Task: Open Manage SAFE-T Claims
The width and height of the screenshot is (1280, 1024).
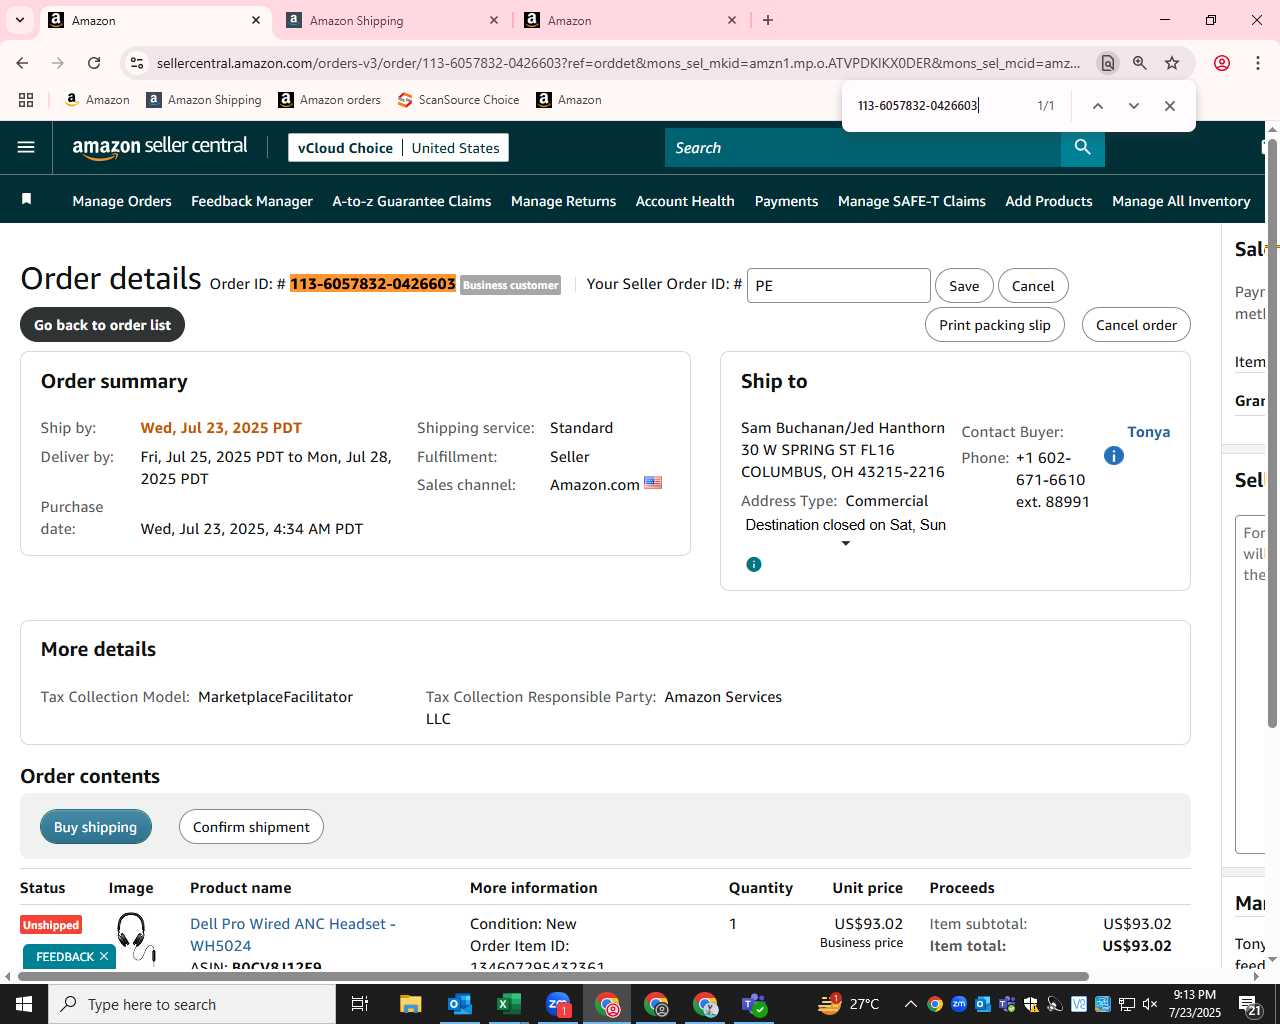Action: (x=912, y=201)
